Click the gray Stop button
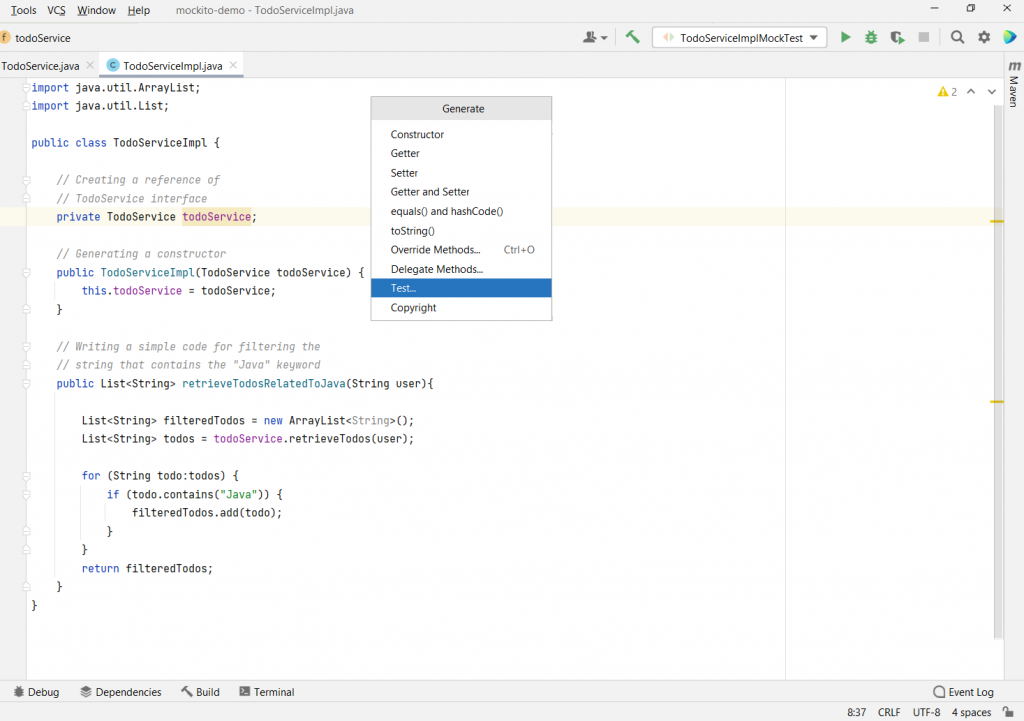The width and height of the screenshot is (1024, 721). click(924, 38)
